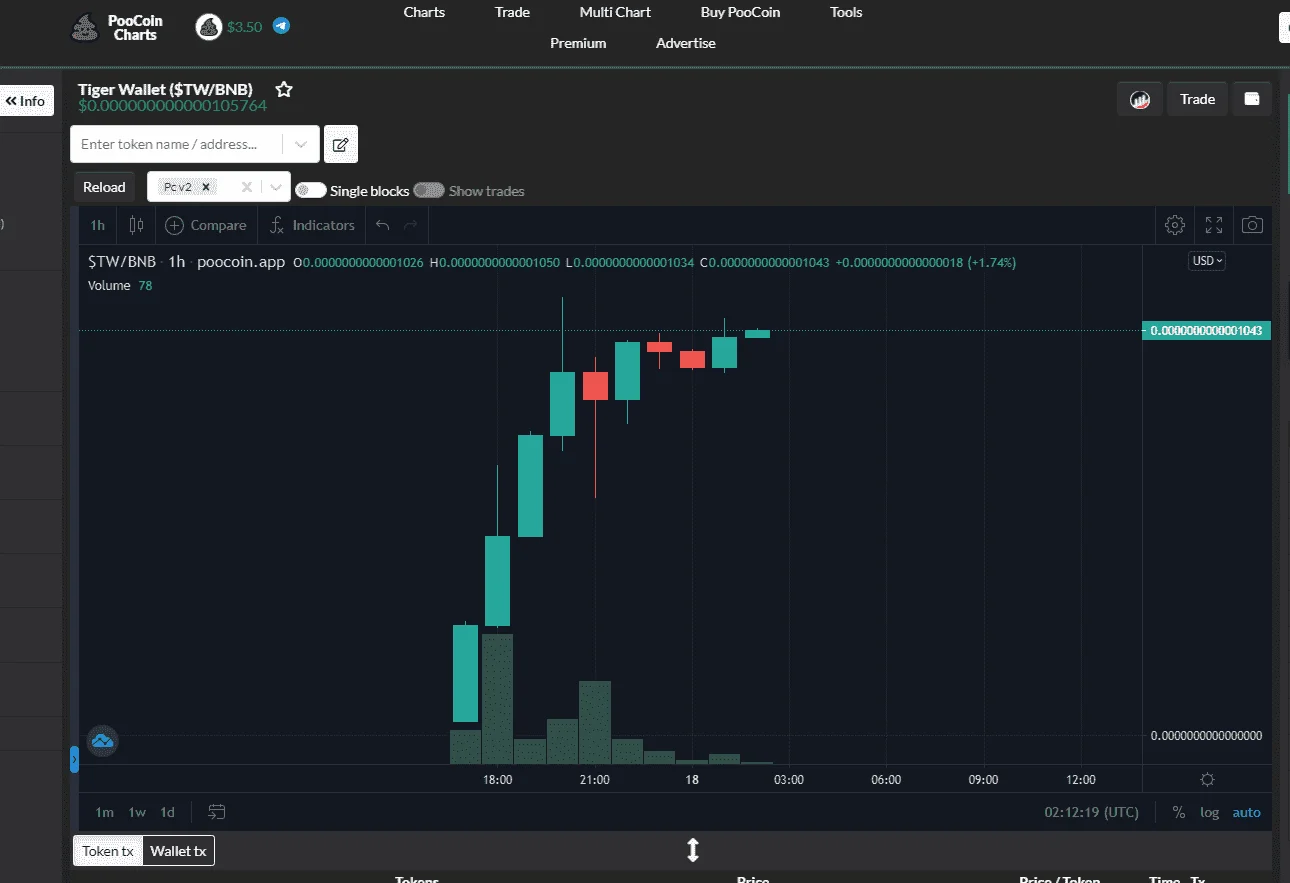Switch to the Token tx tab
The height and width of the screenshot is (883, 1290).
coord(108,851)
